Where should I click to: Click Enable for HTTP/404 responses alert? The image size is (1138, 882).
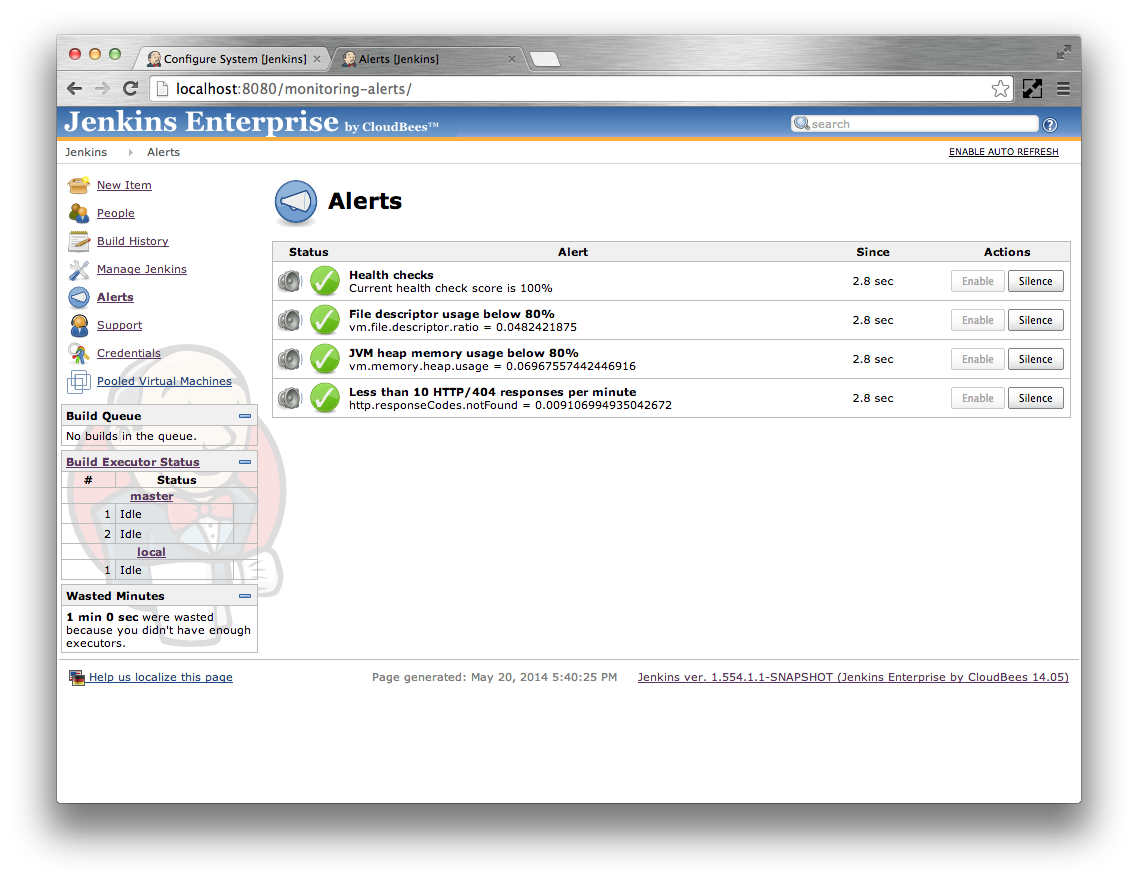[978, 398]
